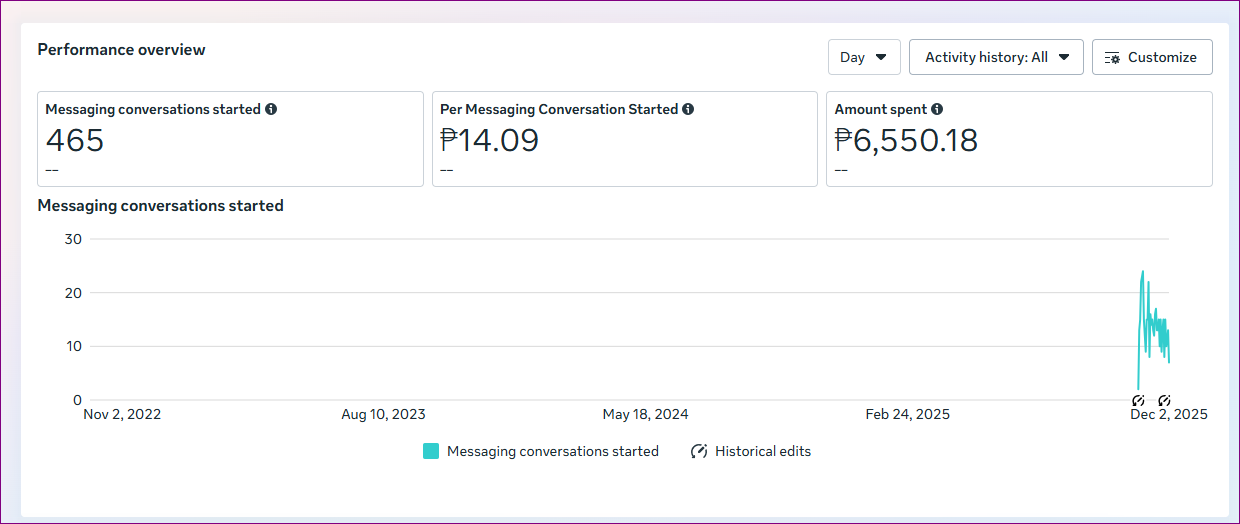The height and width of the screenshot is (524, 1240).
Task: Click the highest peak of the teal line
Action: coord(1142,271)
